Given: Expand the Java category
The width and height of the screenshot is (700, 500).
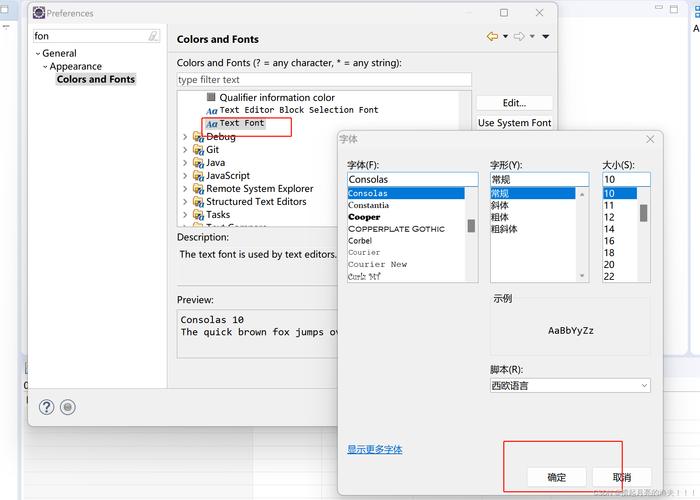Looking at the screenshot, I should (185, 163).
